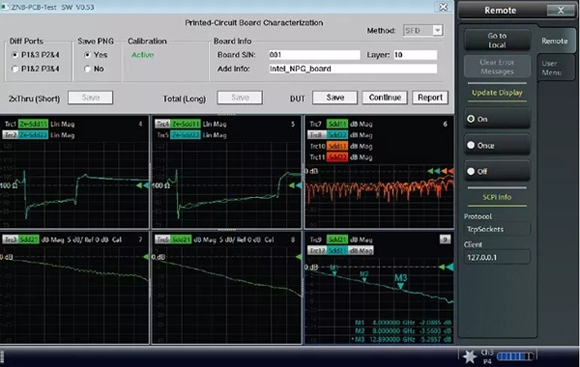Select the Remote tab
The image size is (580, 367).
click(554, 41)
